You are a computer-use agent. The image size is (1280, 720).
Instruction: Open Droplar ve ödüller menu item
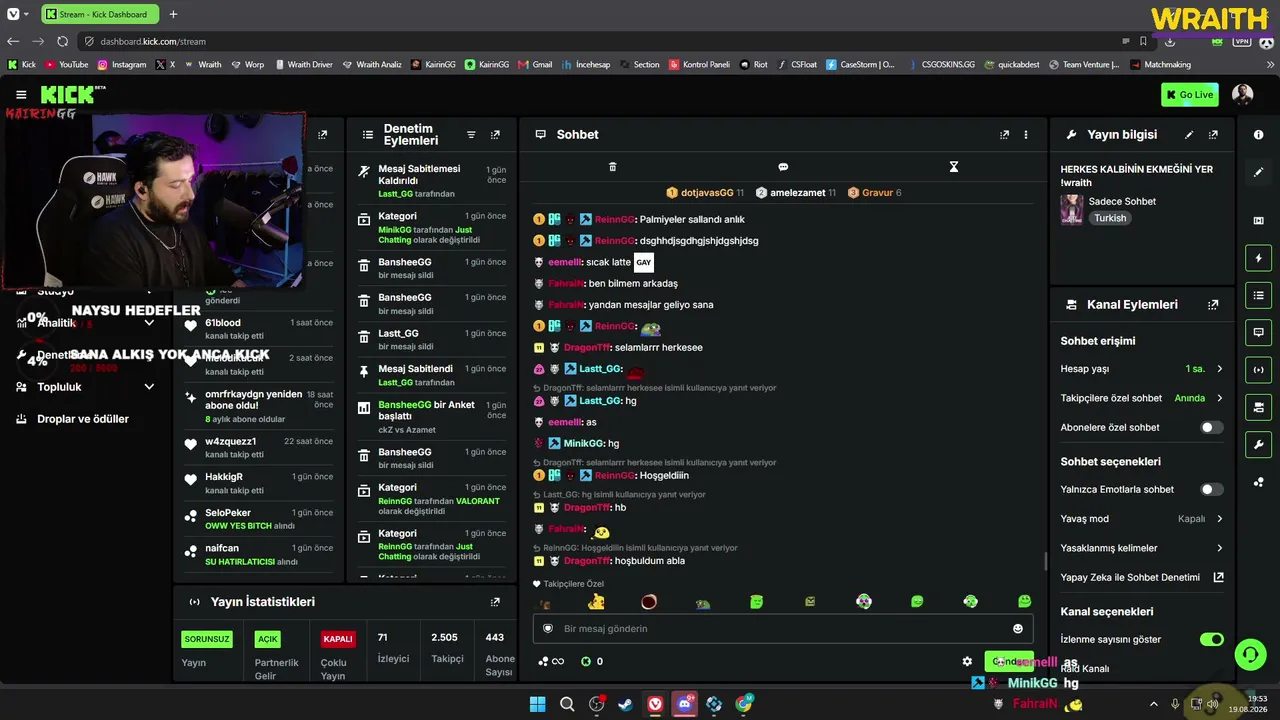point(83,419)
